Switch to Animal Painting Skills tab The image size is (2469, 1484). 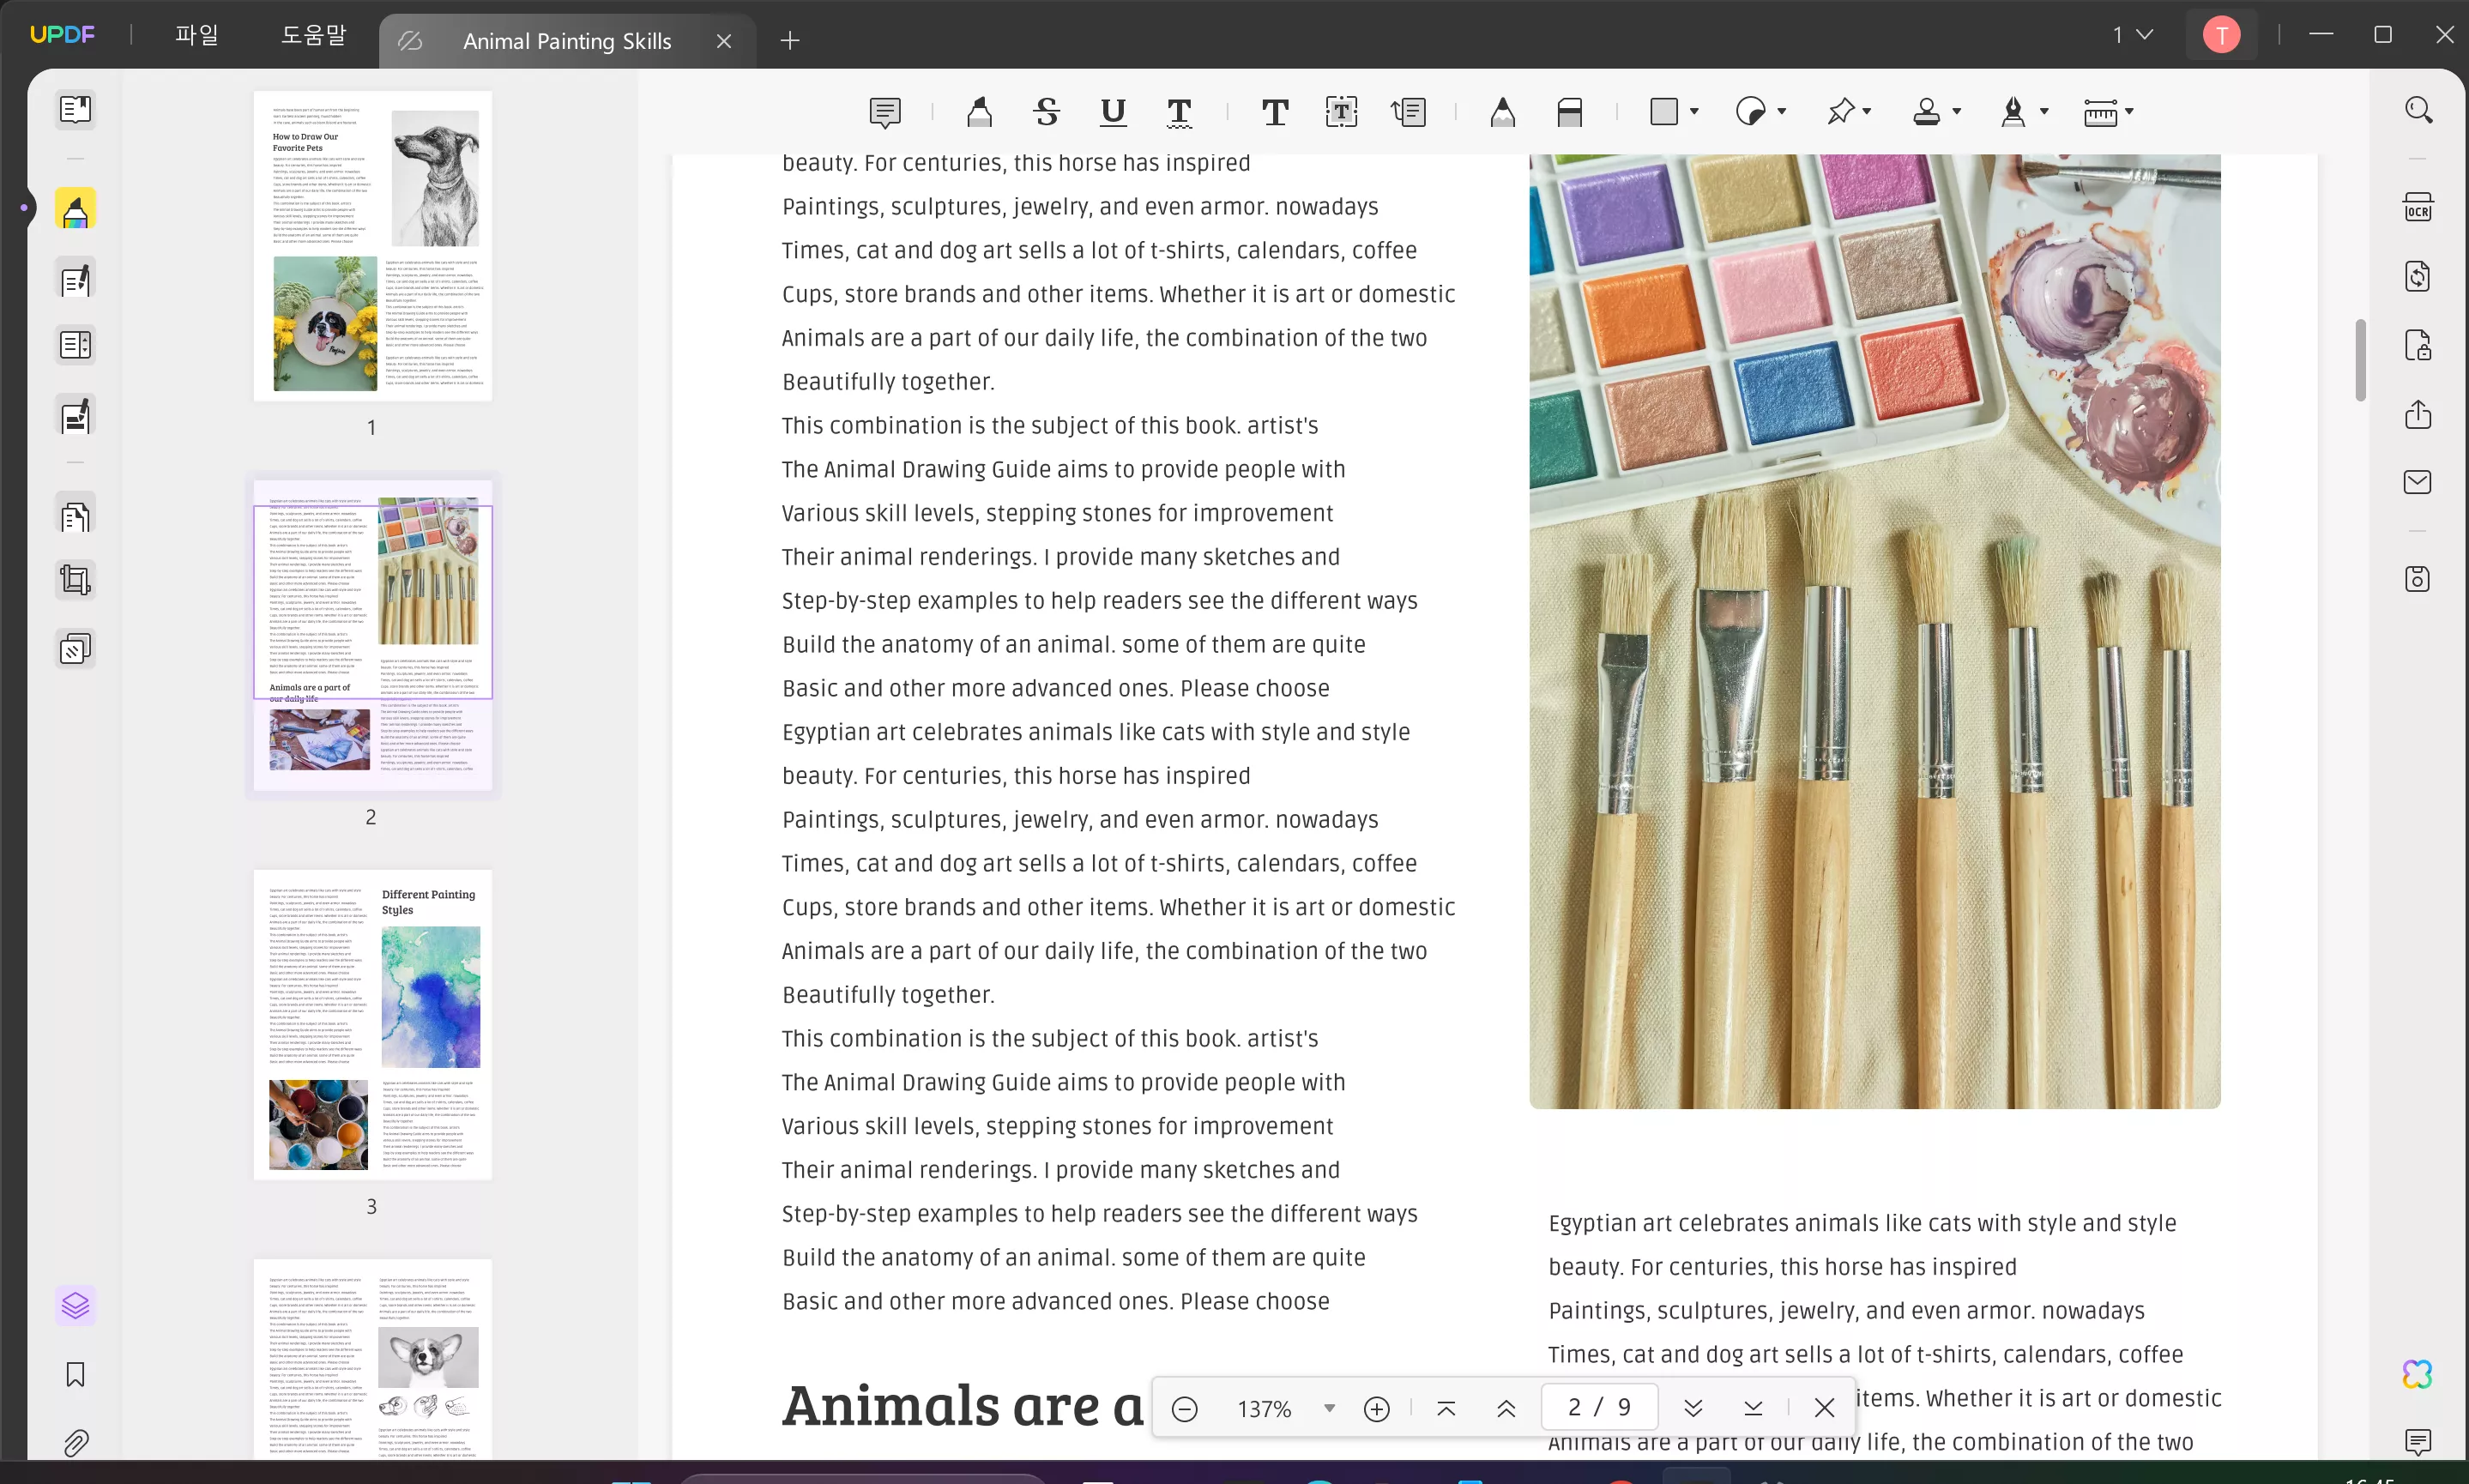click(x=566, y=41)
